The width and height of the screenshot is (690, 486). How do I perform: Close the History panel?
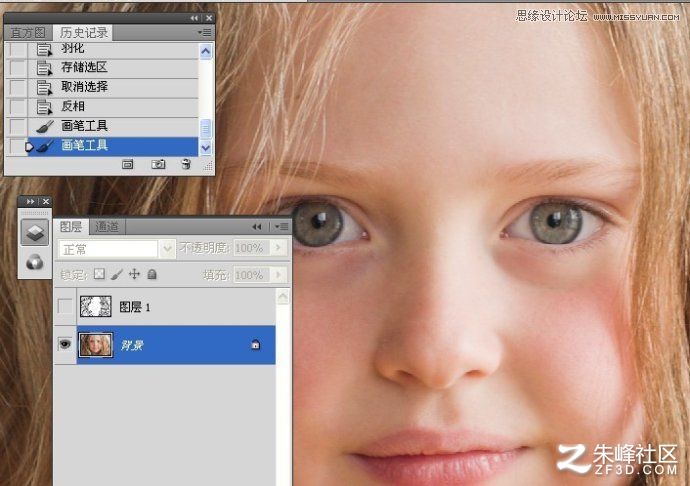[209, 18]
